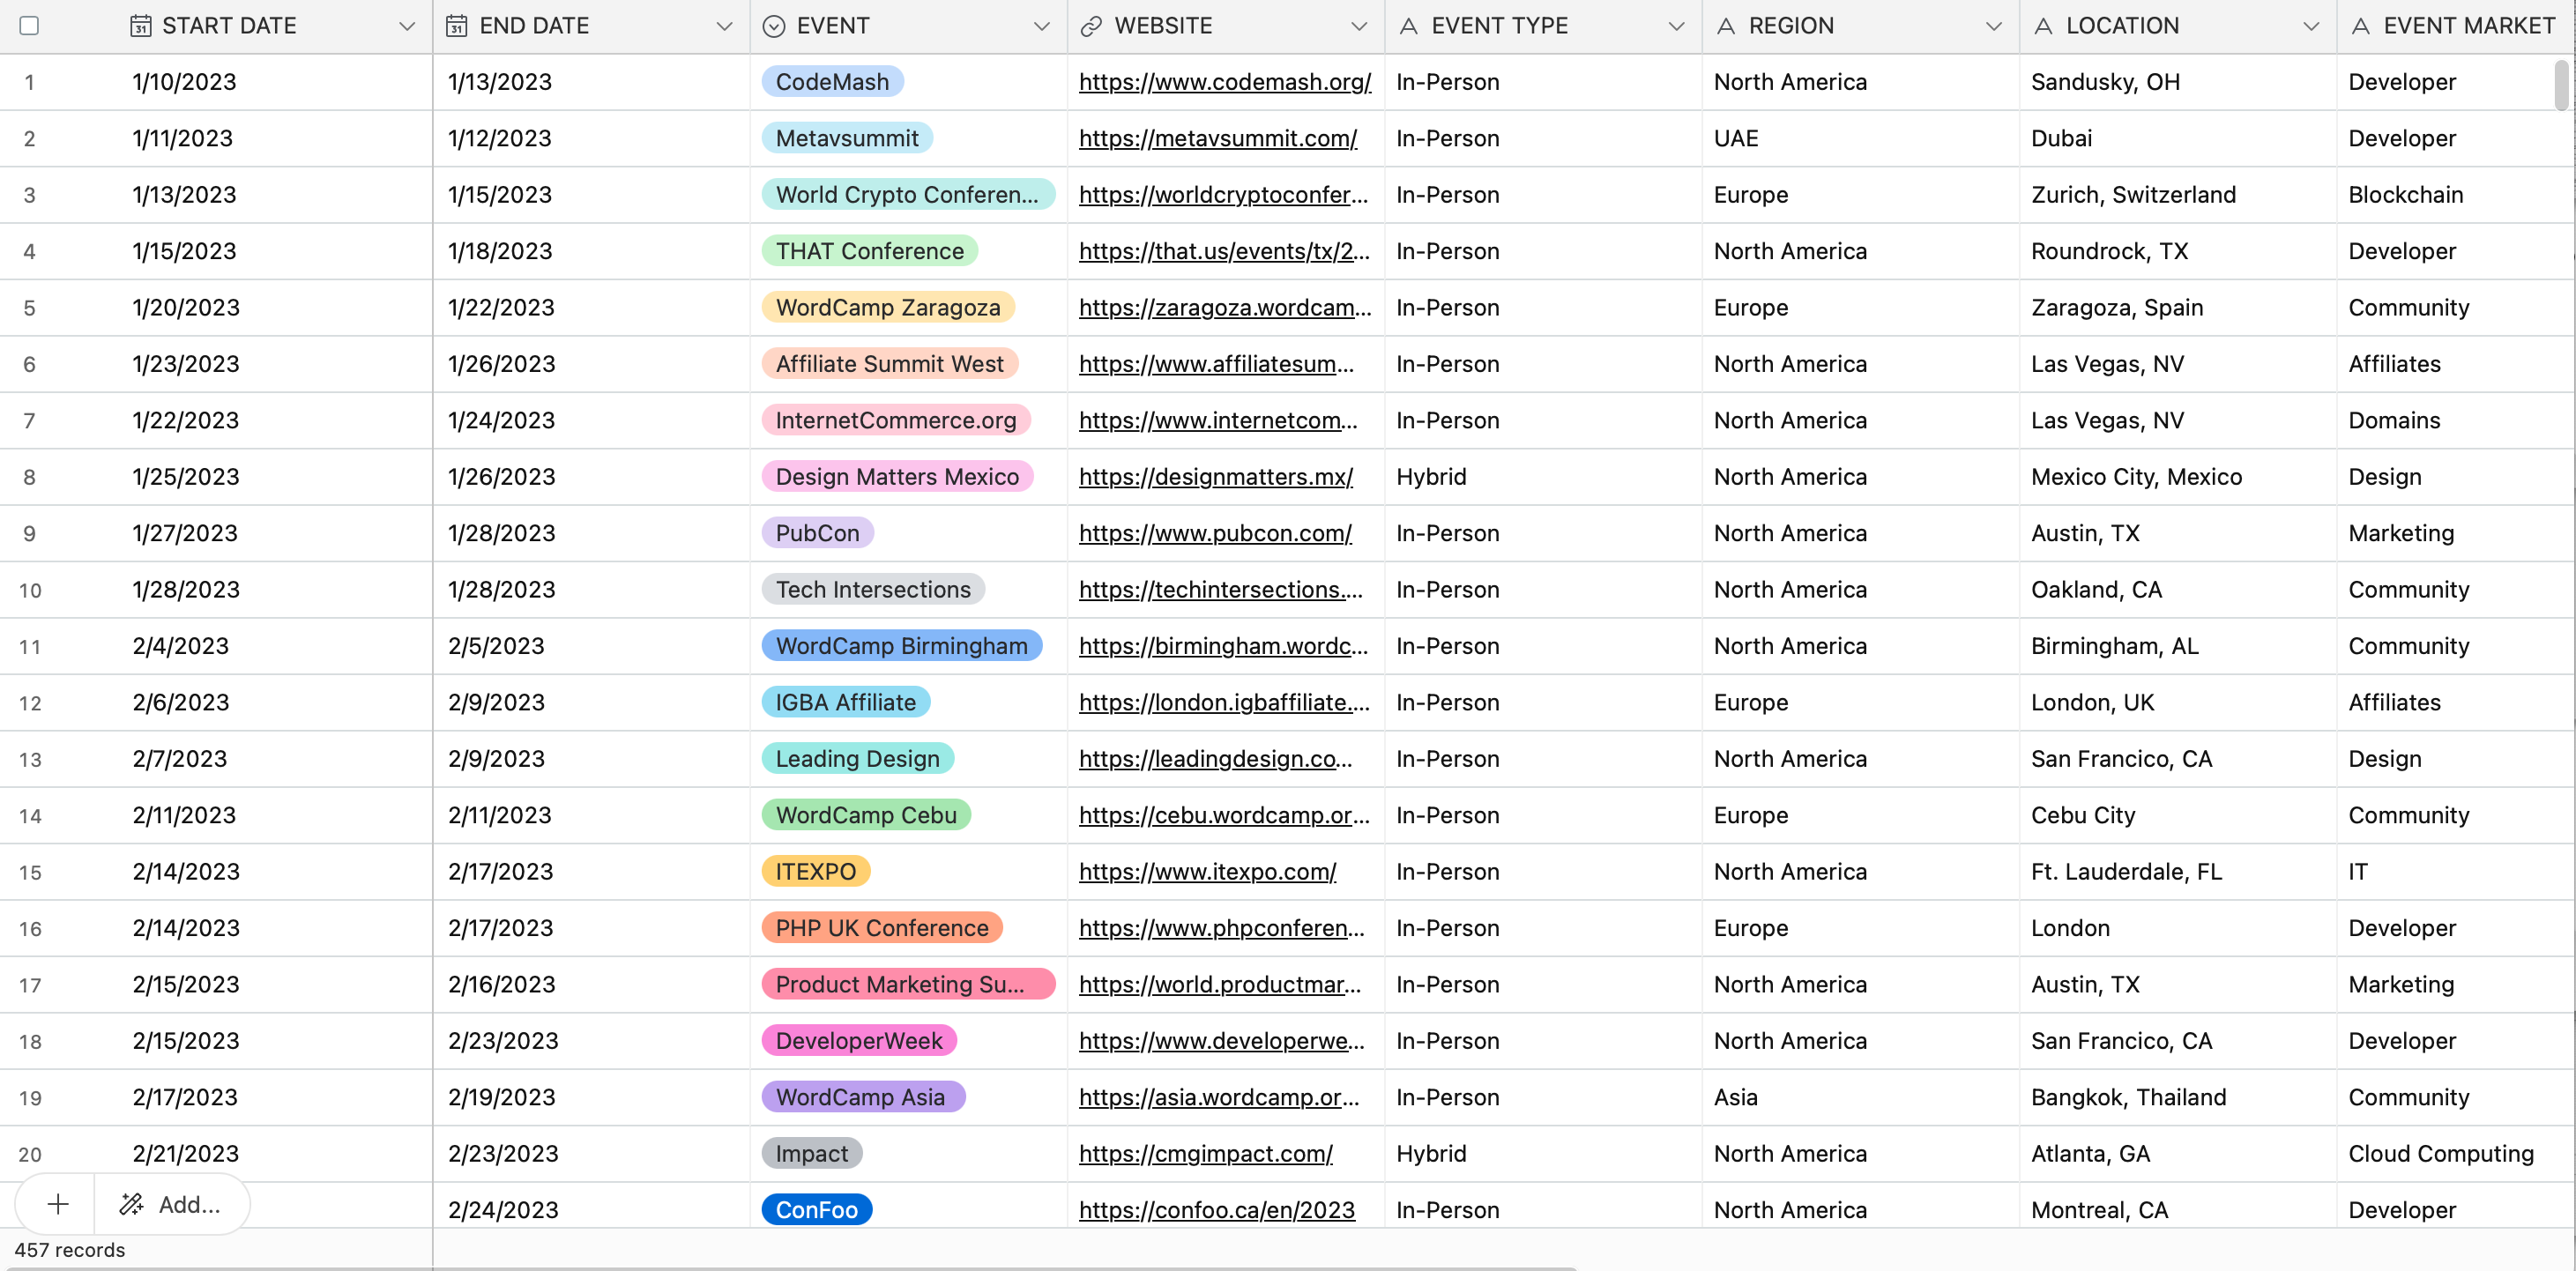Click the single-select icon beside EVENT header

point(774,26)
